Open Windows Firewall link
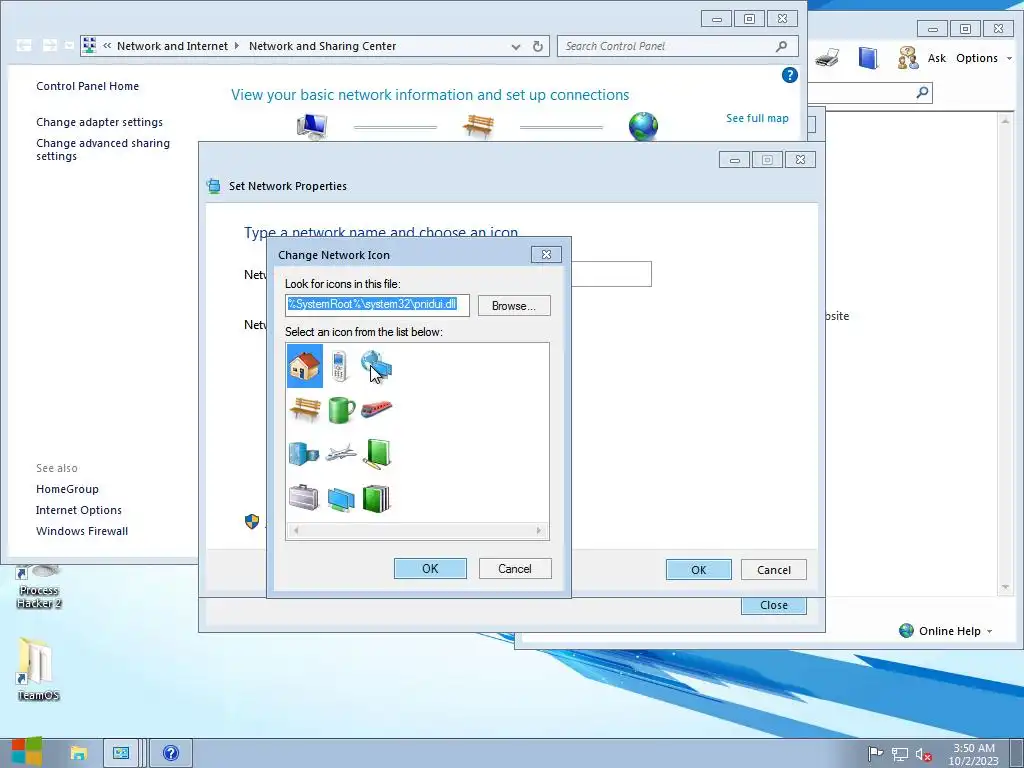The height and width of the screenshot is (768, 1024). pos(82,531)
